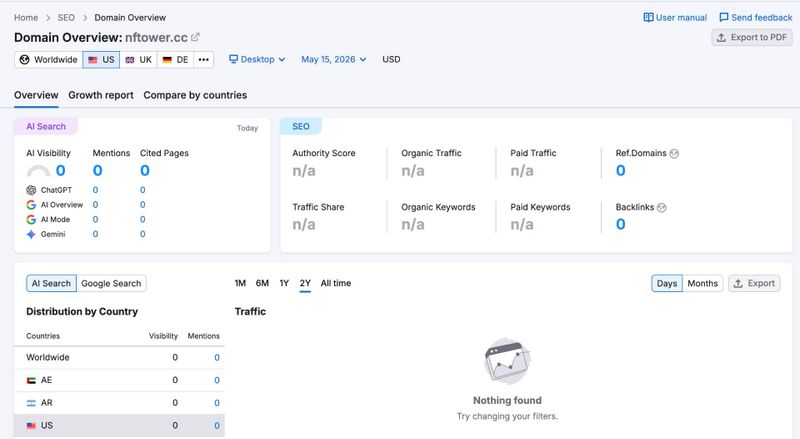Click the AI Overview mentions value
Screen dimensions: 800x439
[95, 205]
